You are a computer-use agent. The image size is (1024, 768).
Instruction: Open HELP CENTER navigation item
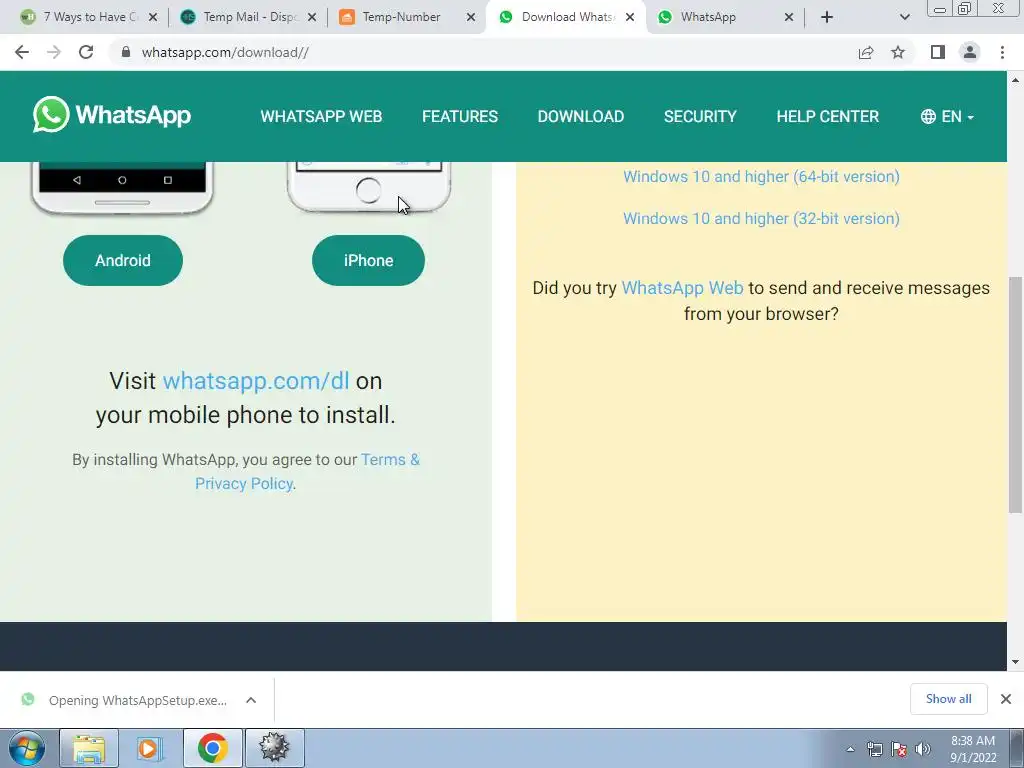coord(827,116)
